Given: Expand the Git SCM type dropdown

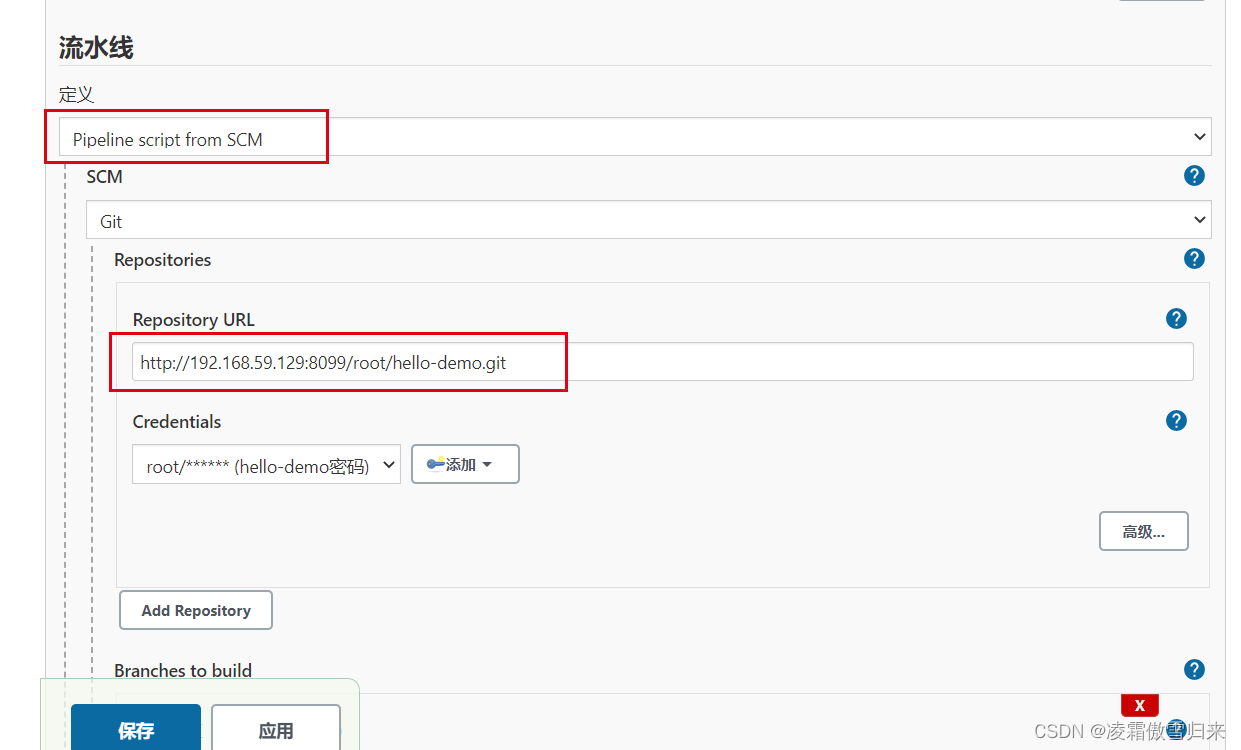Looking at the screenshot, I should click(648, 220).
